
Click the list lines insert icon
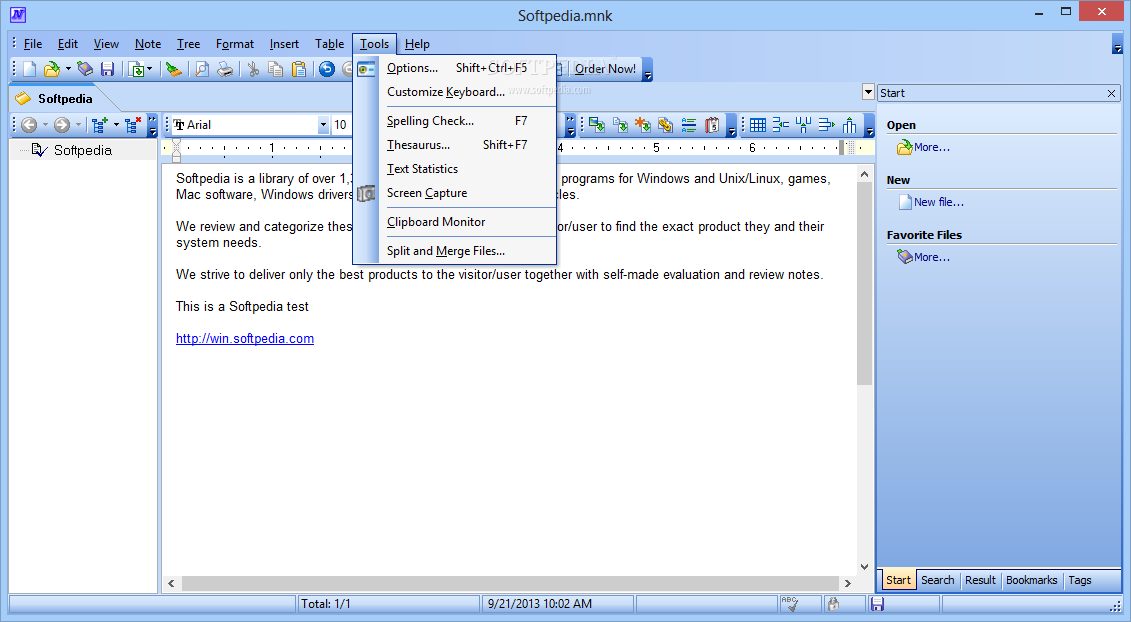[689, 125]
